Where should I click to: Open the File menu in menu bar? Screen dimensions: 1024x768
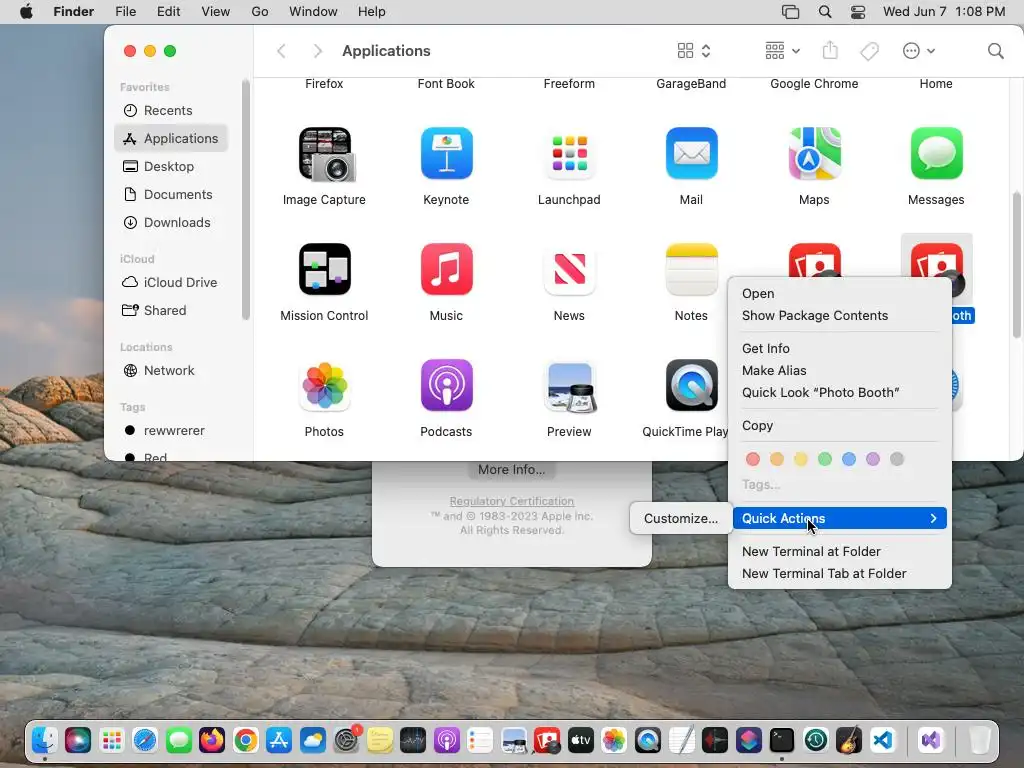pyautogui.click(x=125, y=12)
